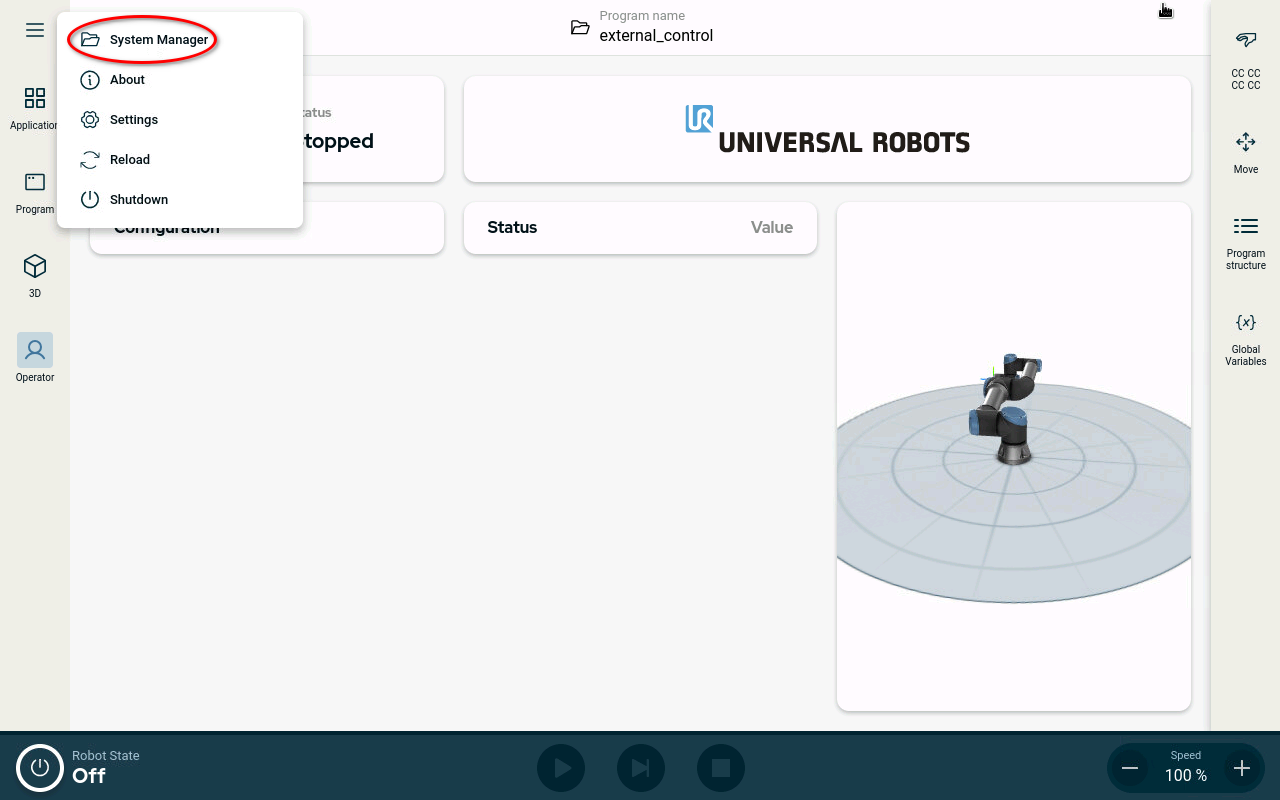Viewport: 1280px width, 800px height.
Task: Click the Value column header
Action: click(x=772, y=227)
